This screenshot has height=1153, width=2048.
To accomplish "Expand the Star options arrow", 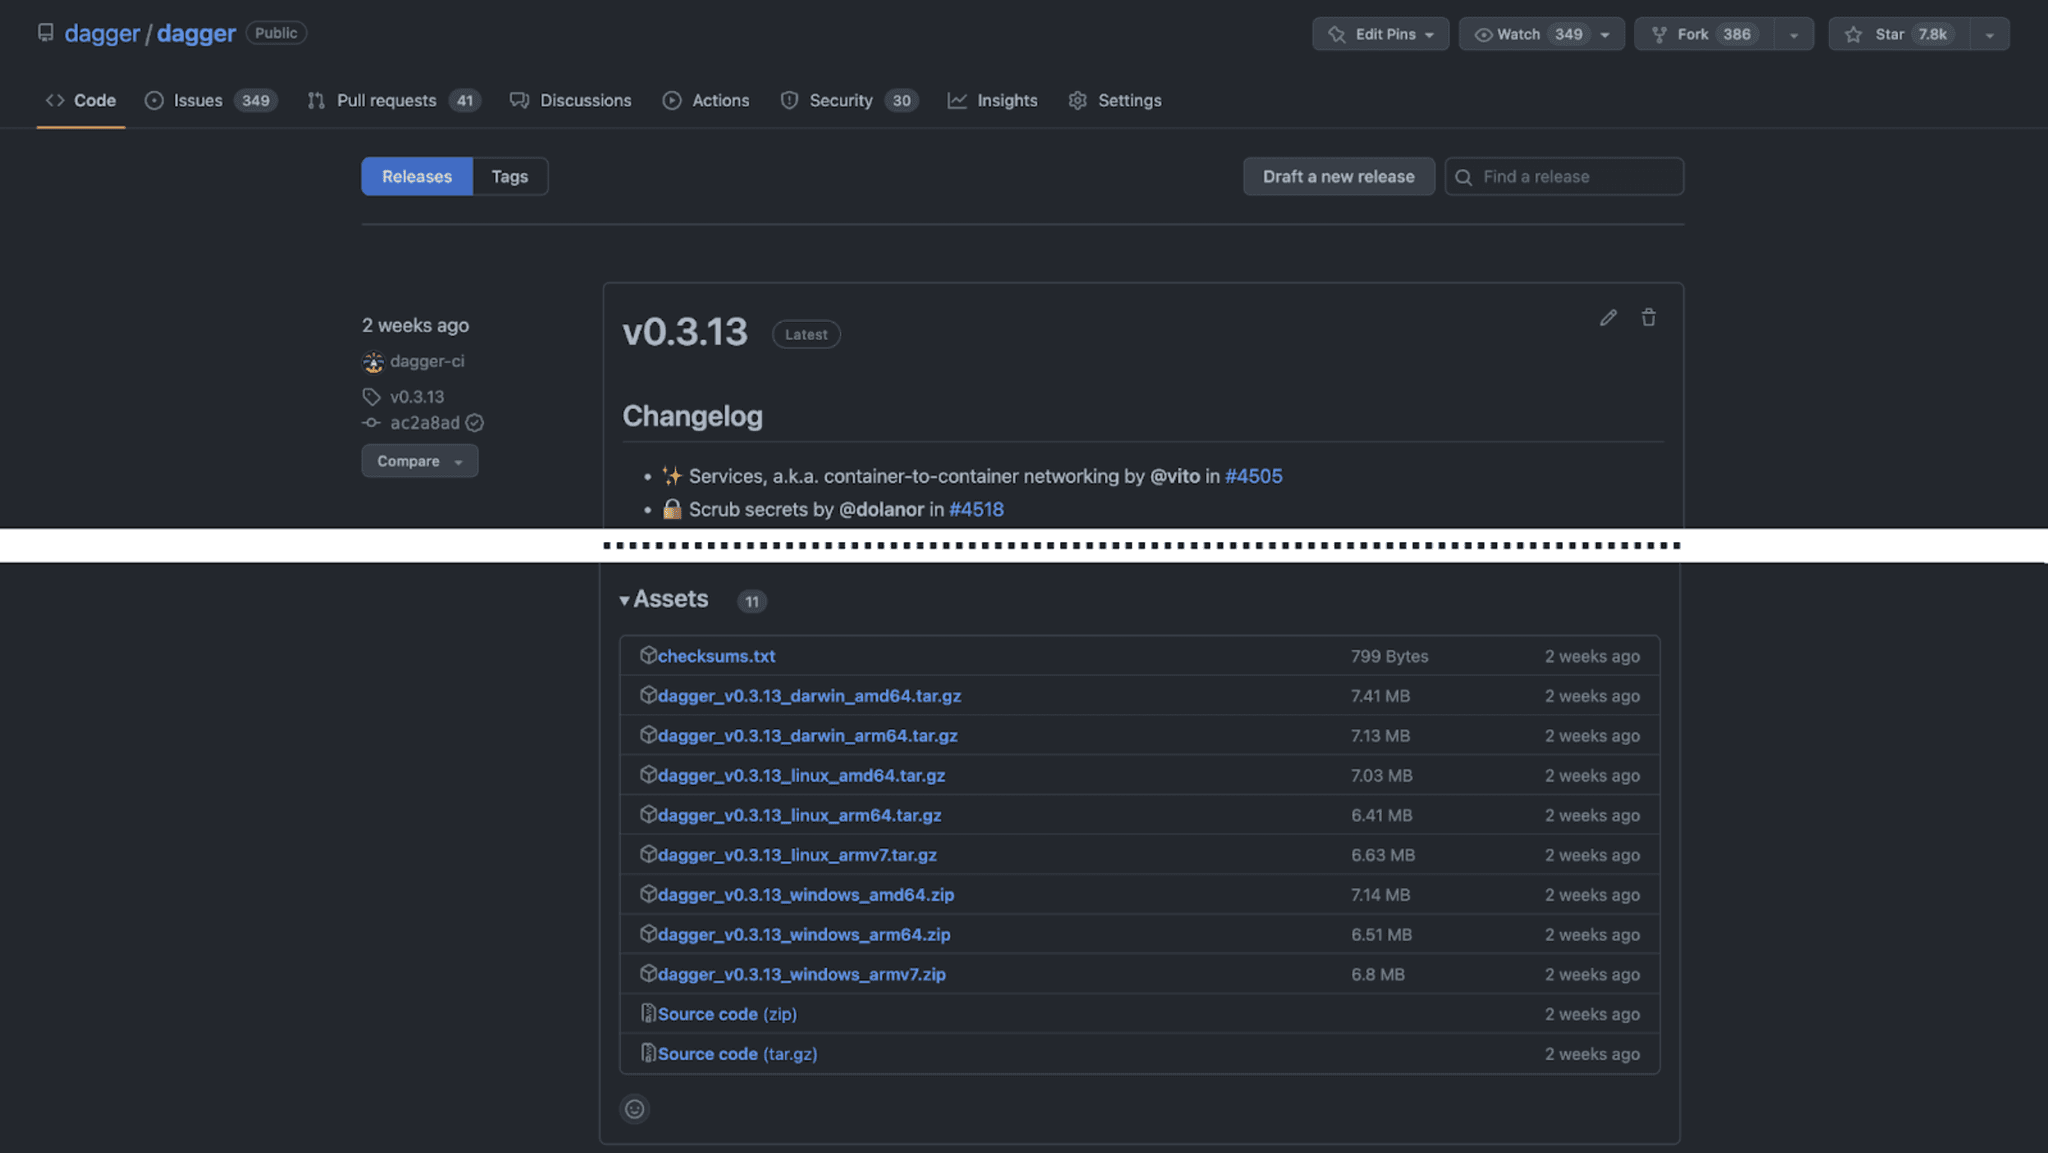I will (x=1988, y=33).
